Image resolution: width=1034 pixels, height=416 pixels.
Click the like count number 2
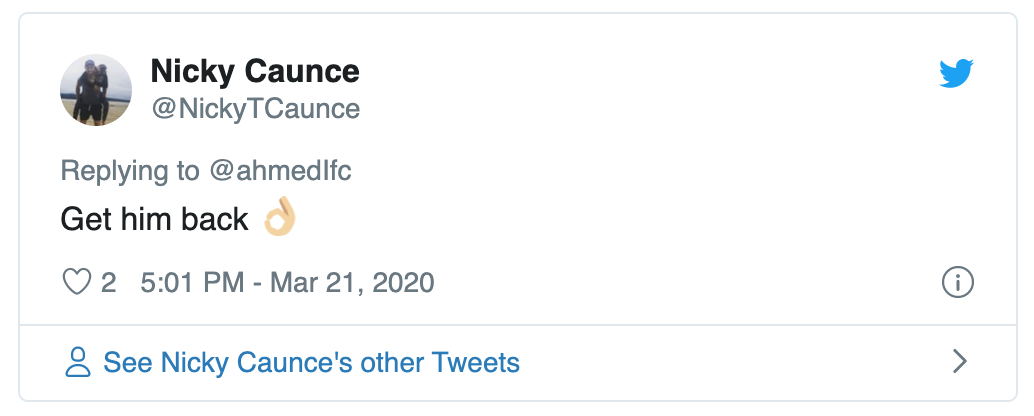point(108,282)
